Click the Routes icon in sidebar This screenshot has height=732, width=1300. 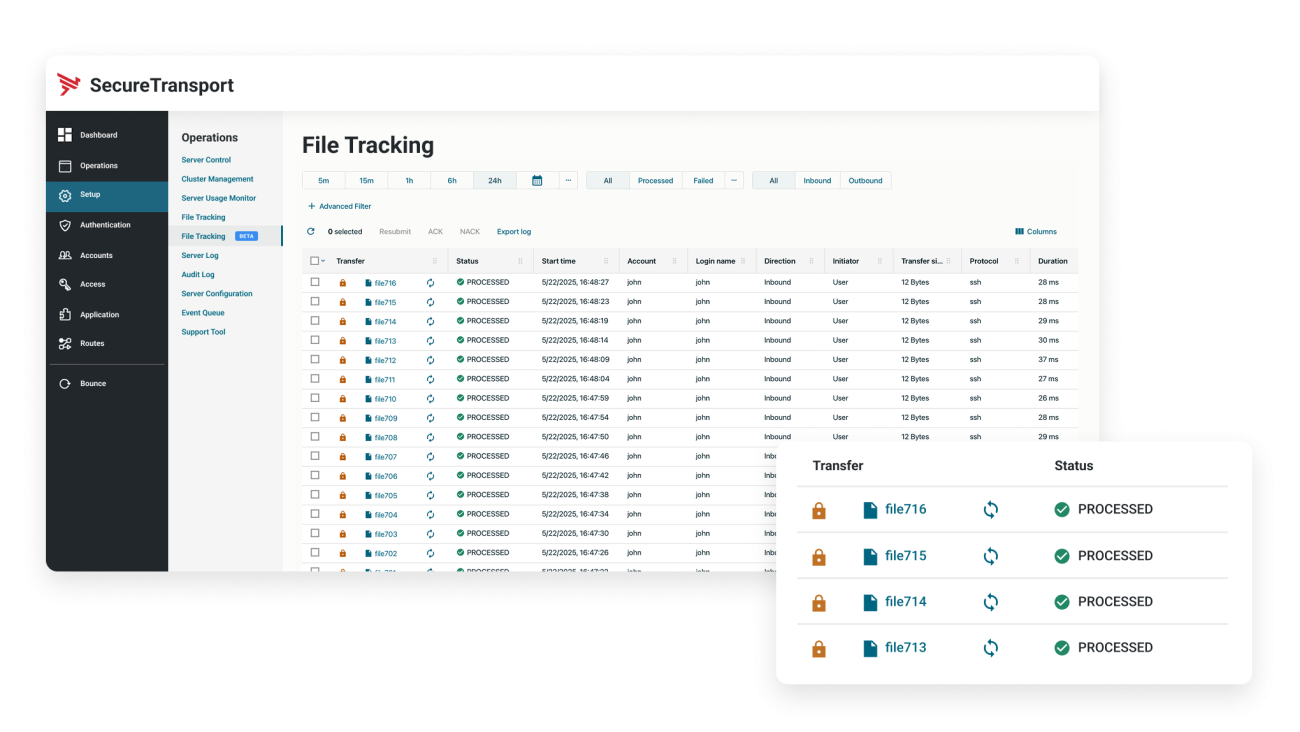65,344
